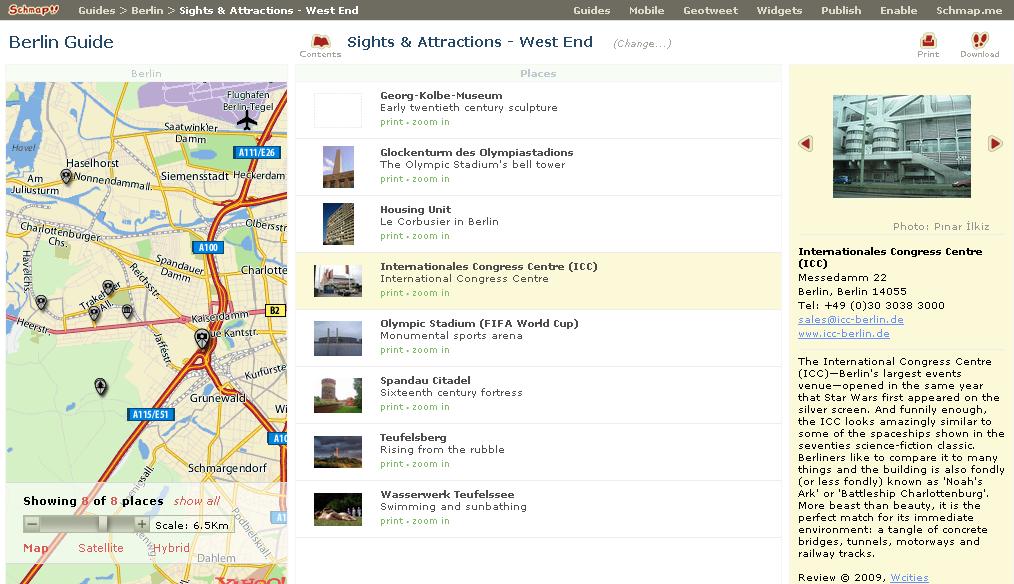The height and width of the screenshot is (584, 1014).
Task: Click 'show all' places link
Action: pyautogui.click(x=196, y=501)
